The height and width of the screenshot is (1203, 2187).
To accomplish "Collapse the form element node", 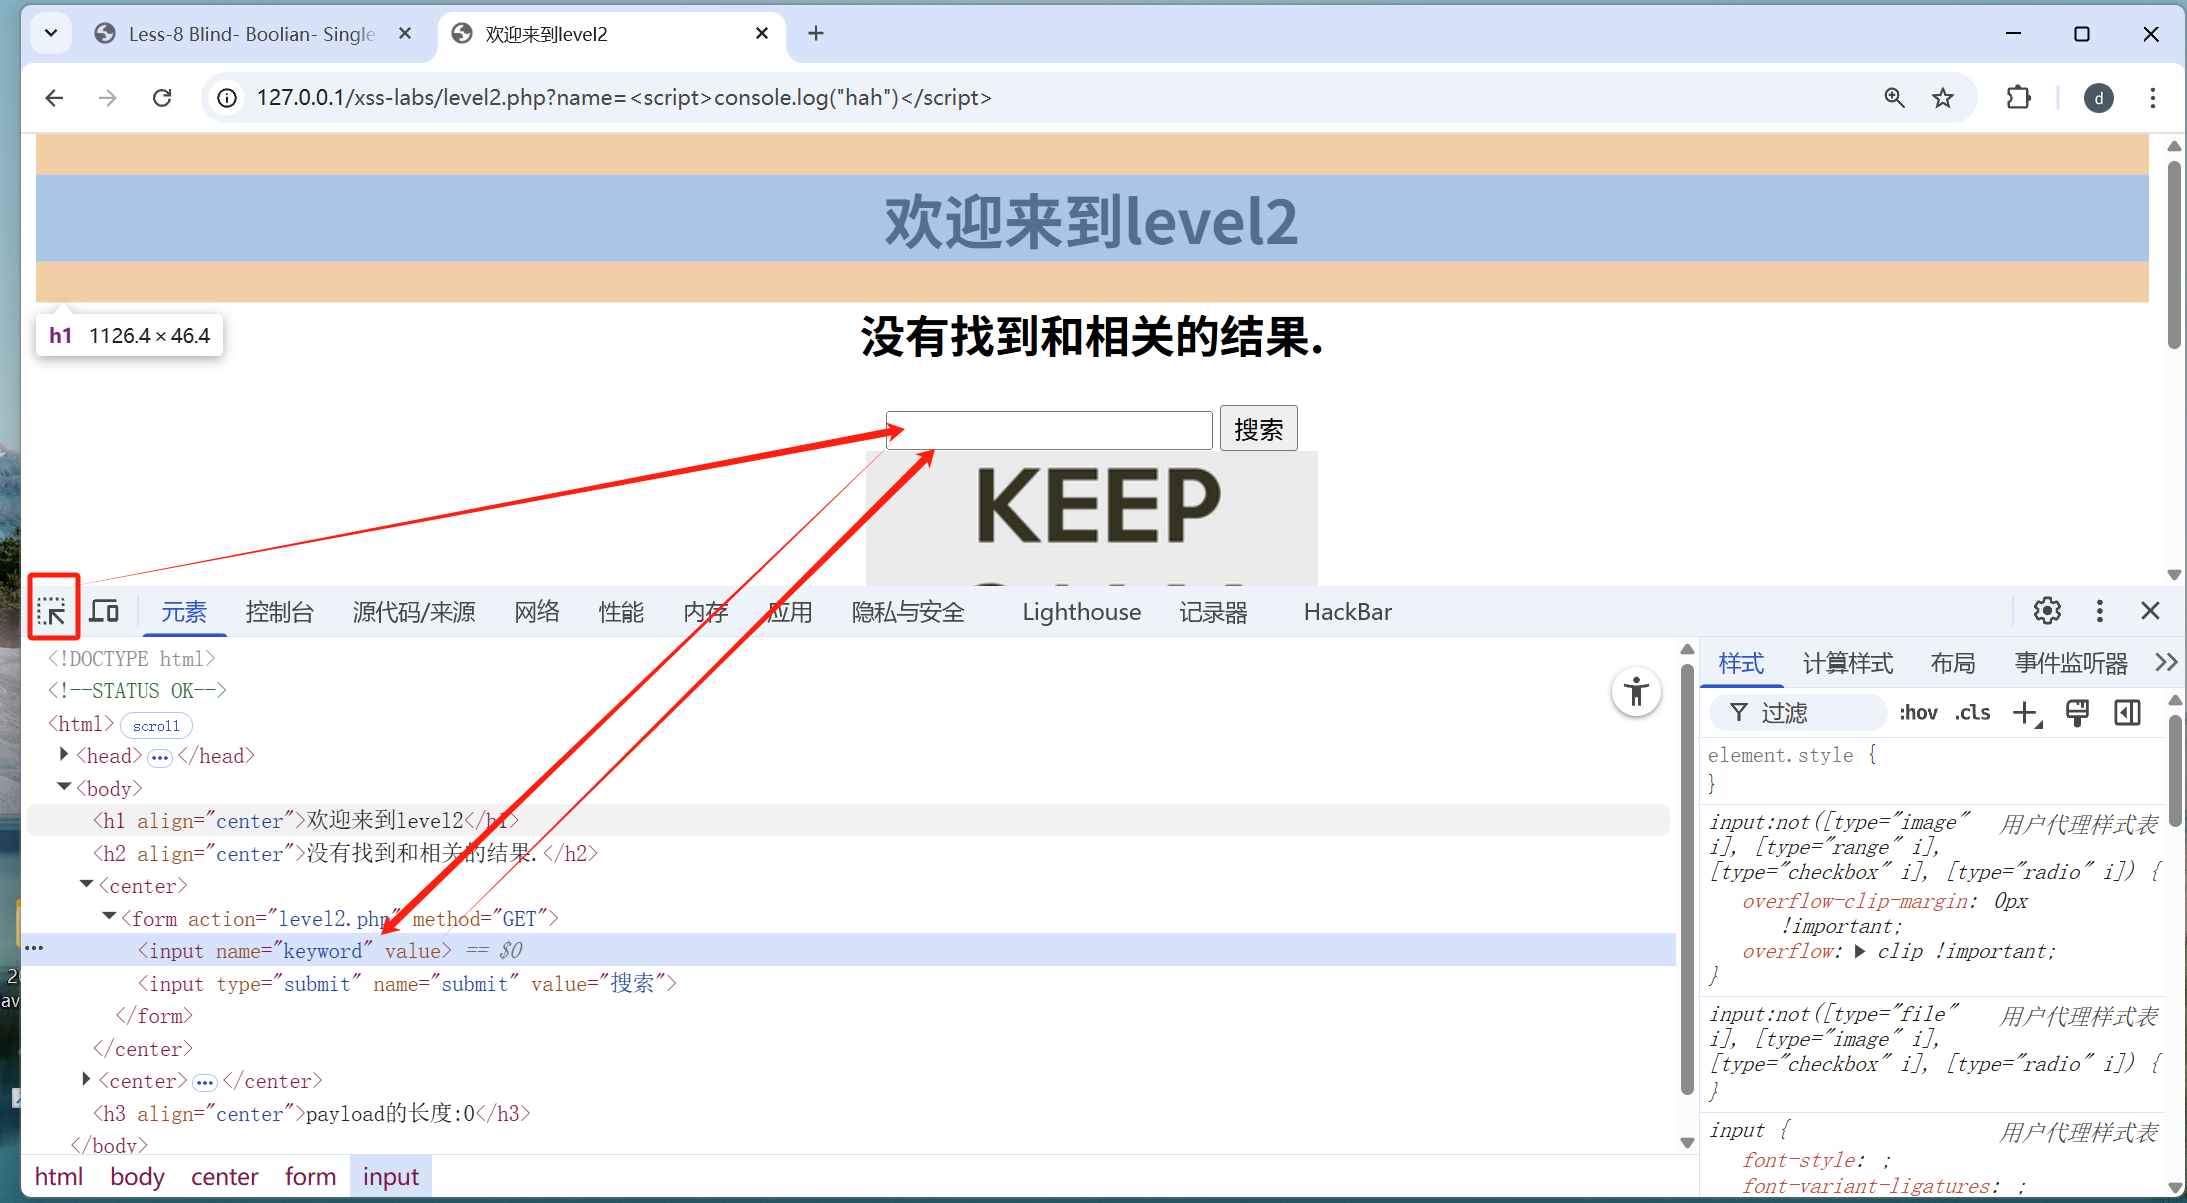I will tap(109, 917).
